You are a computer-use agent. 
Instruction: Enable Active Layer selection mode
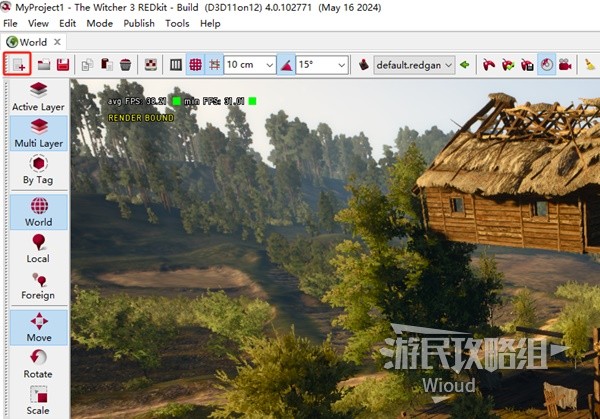38,96
